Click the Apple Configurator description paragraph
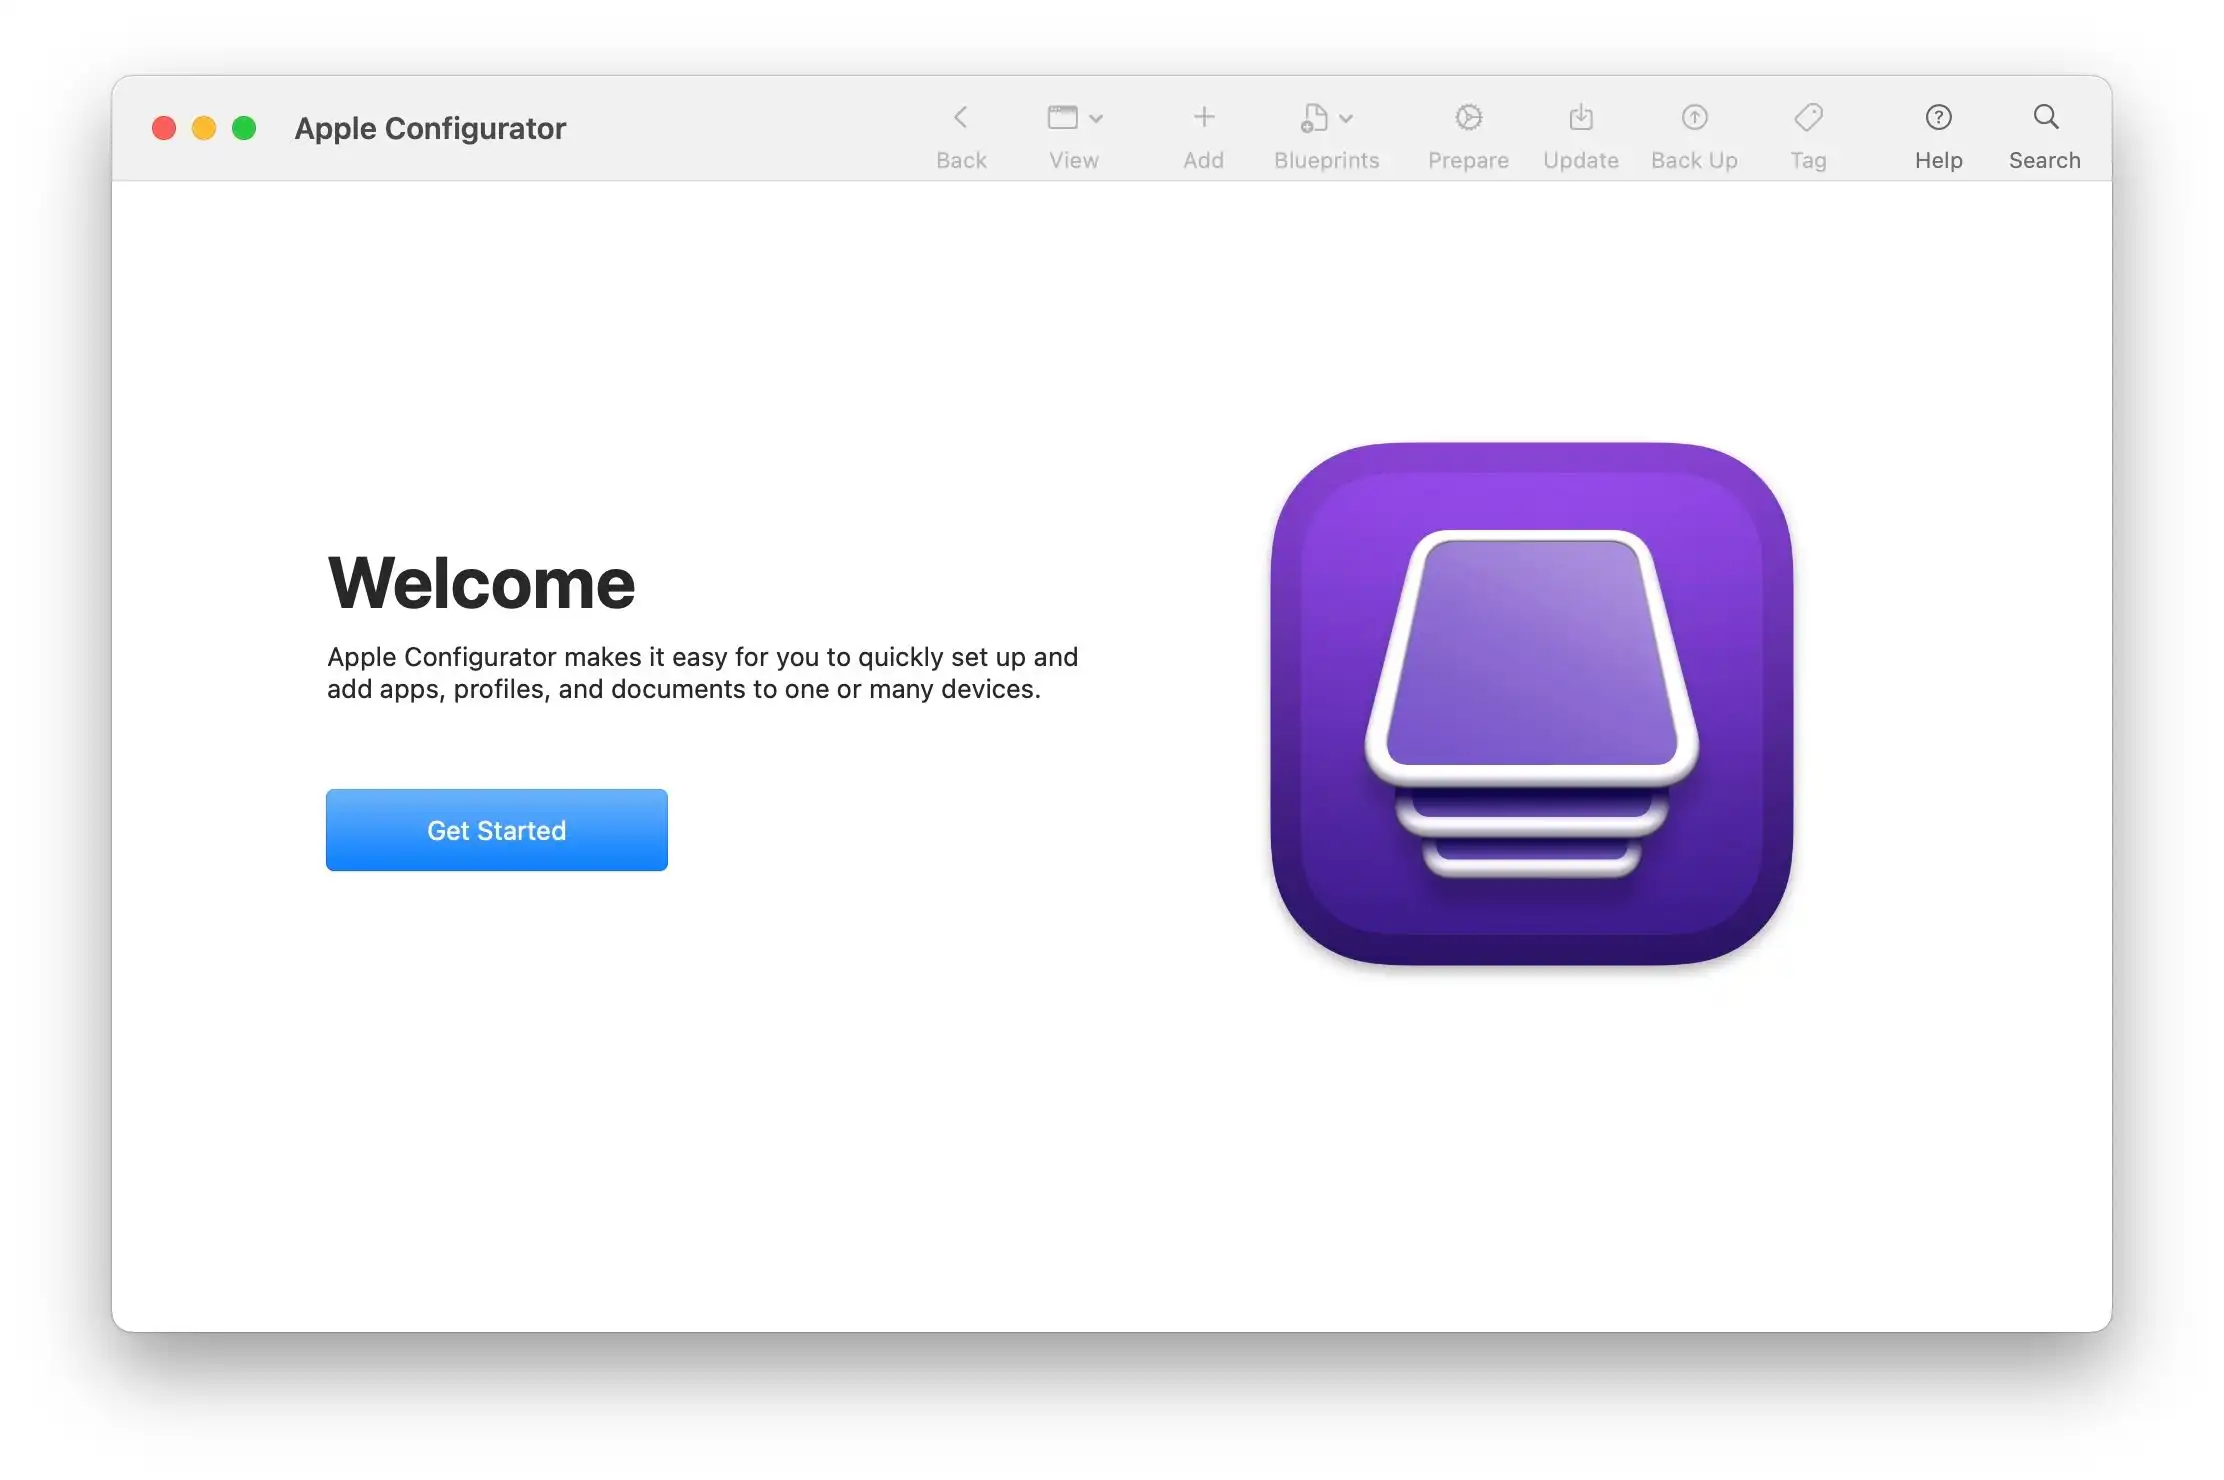2224x1480 pixels. 702,673
